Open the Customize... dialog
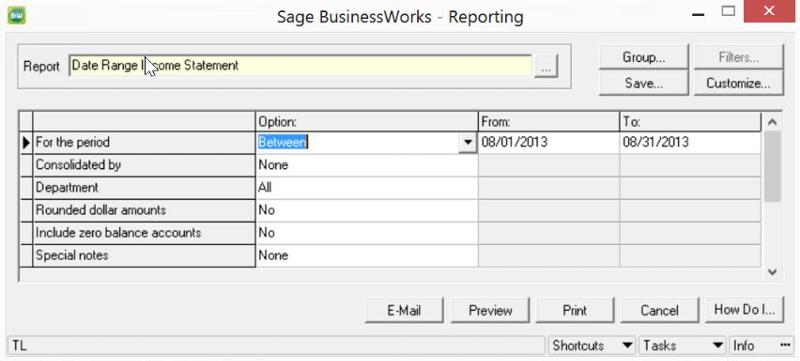This screenshot has height=361, width=800. pyautogui.click(x=738, y=83)
